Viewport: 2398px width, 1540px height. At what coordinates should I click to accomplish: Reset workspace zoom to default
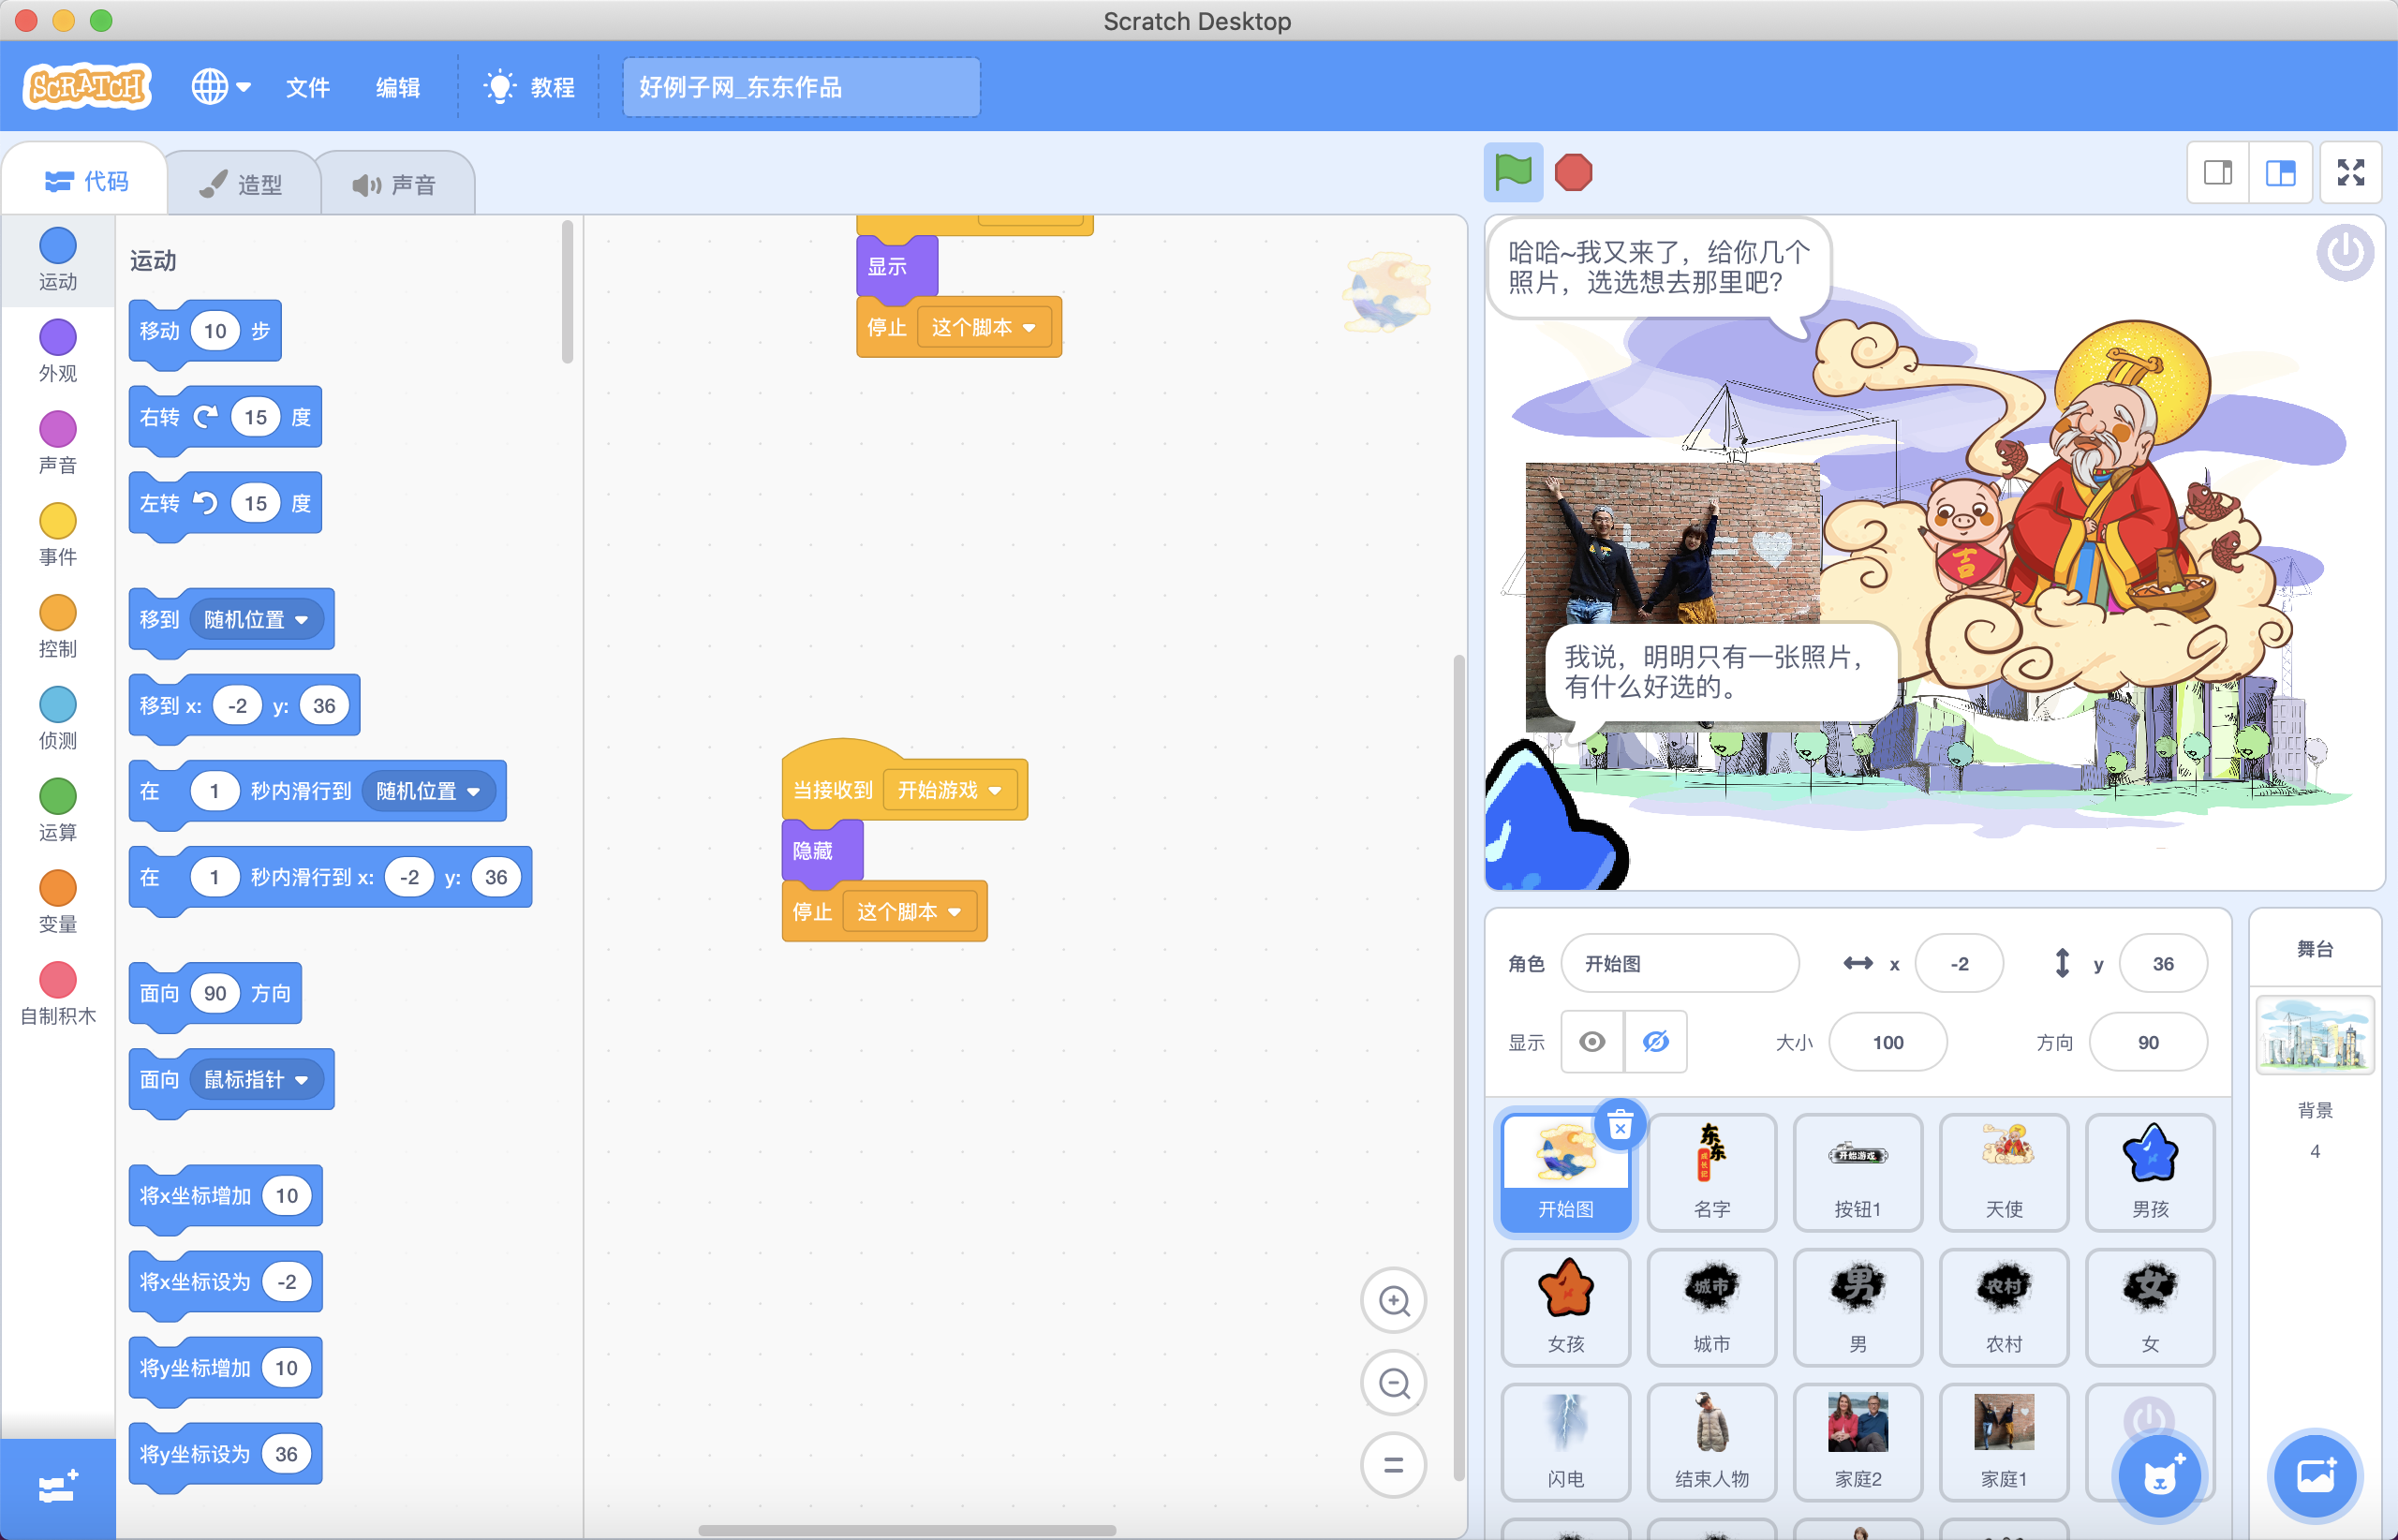click(1393, 1465)
